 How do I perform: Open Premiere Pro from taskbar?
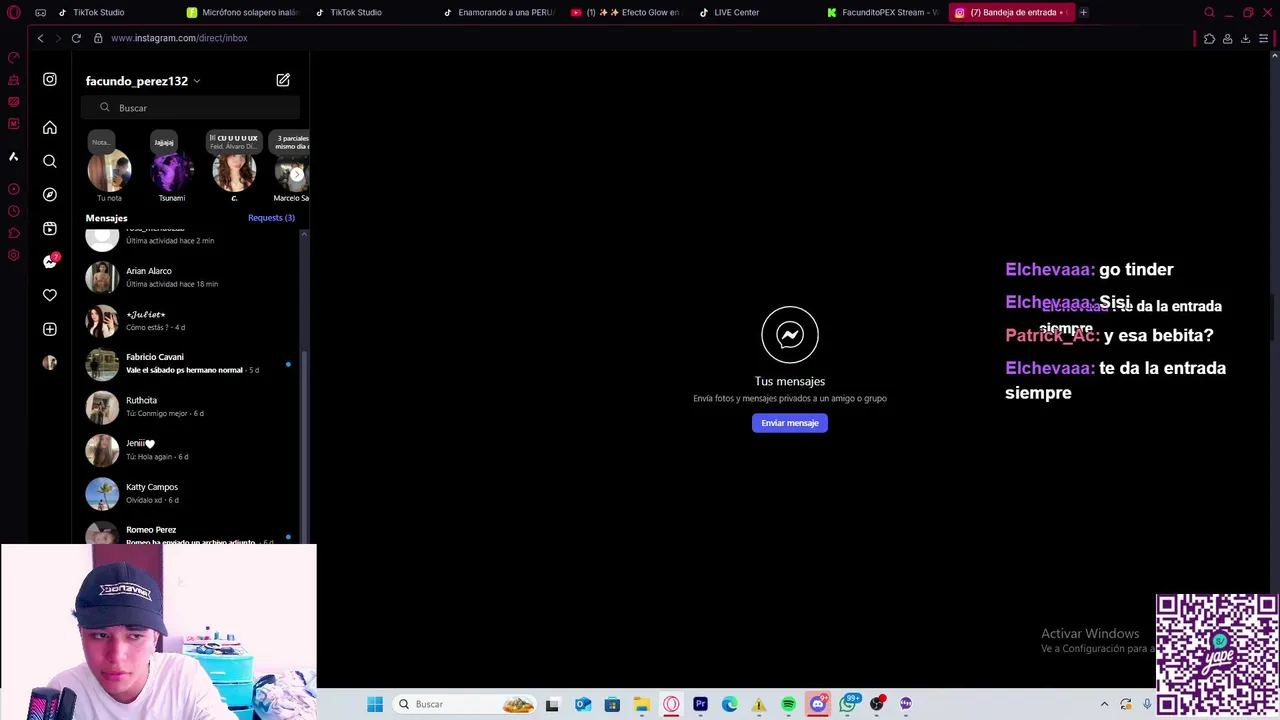pos(700,704)
